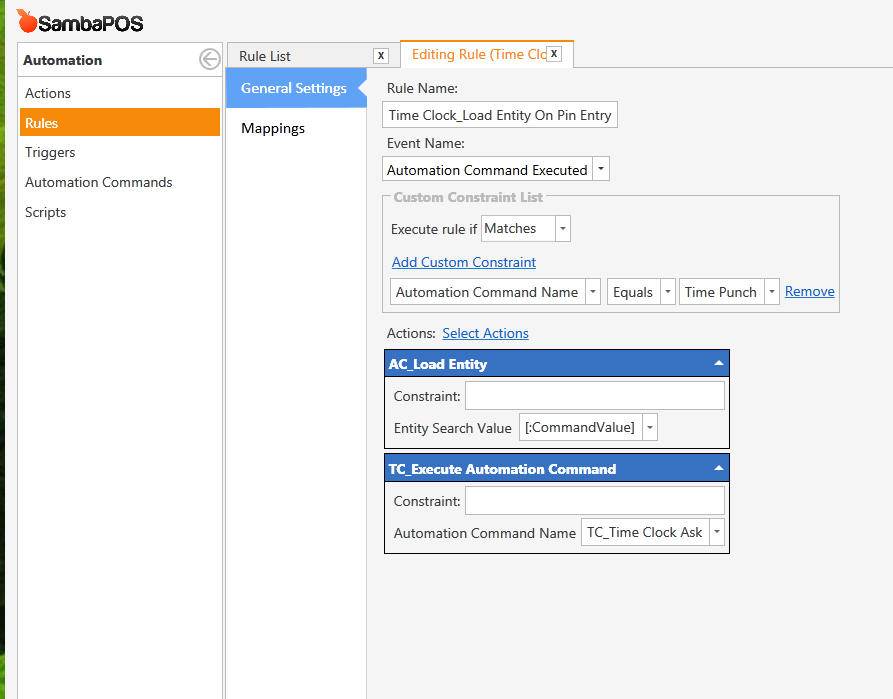
Task: Expand the Time Punch value dropdown
Action: tap(771, 292)
